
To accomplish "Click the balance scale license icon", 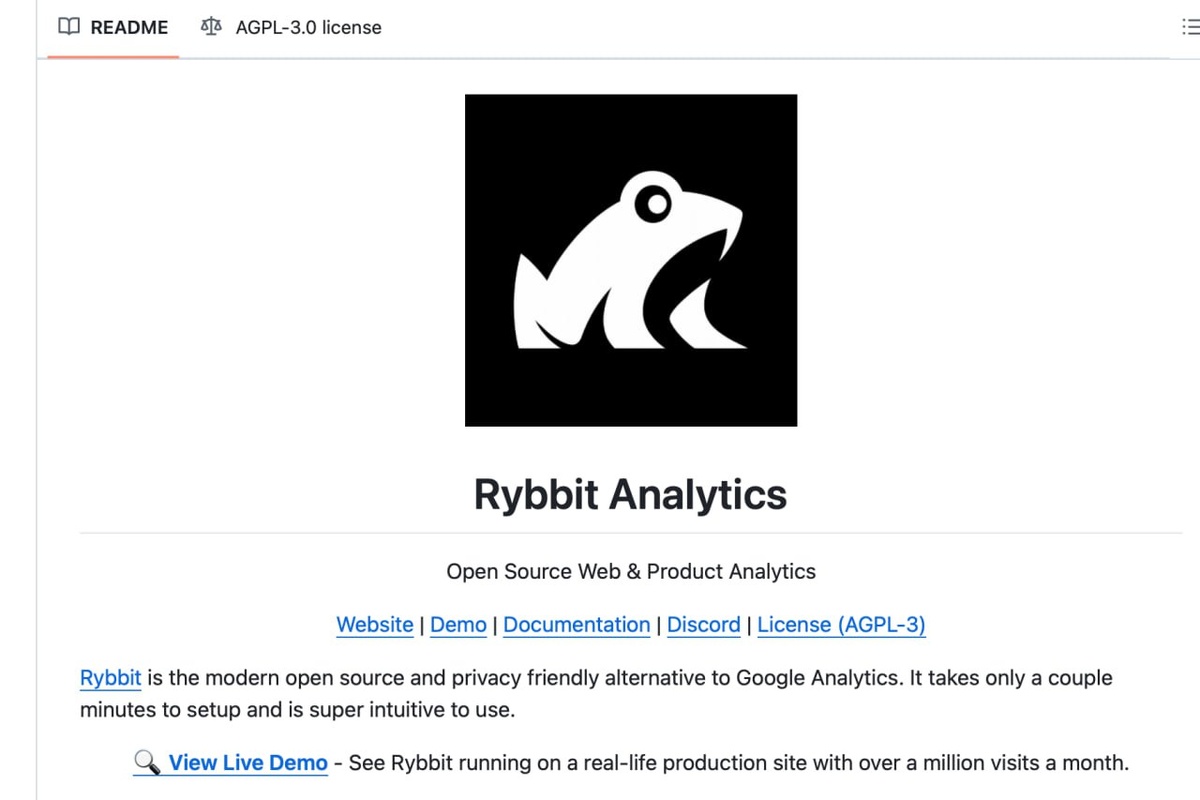I will tap(211, 27).
